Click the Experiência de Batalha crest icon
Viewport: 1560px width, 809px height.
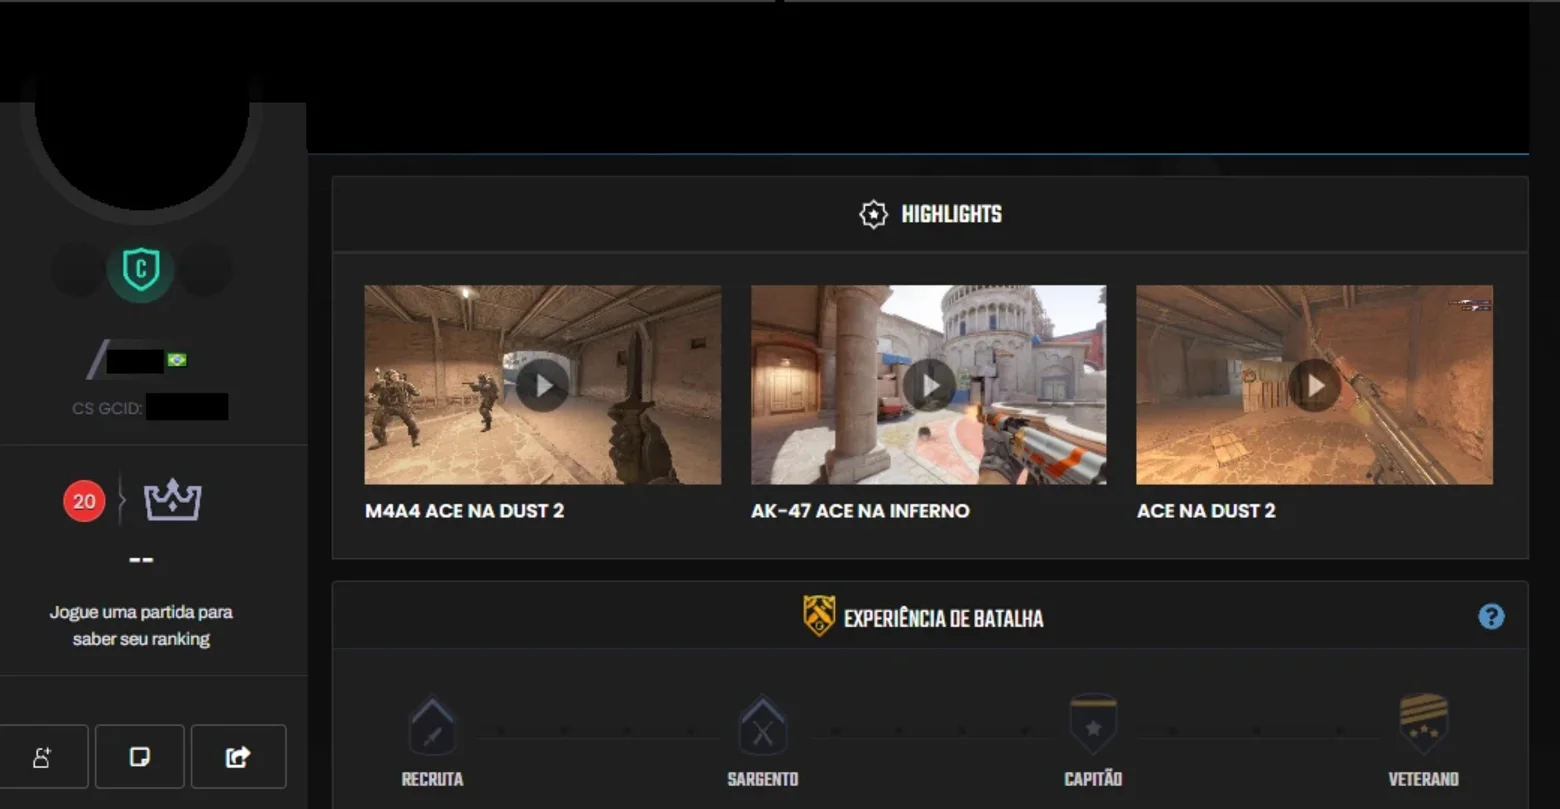[x=819, y=617]
